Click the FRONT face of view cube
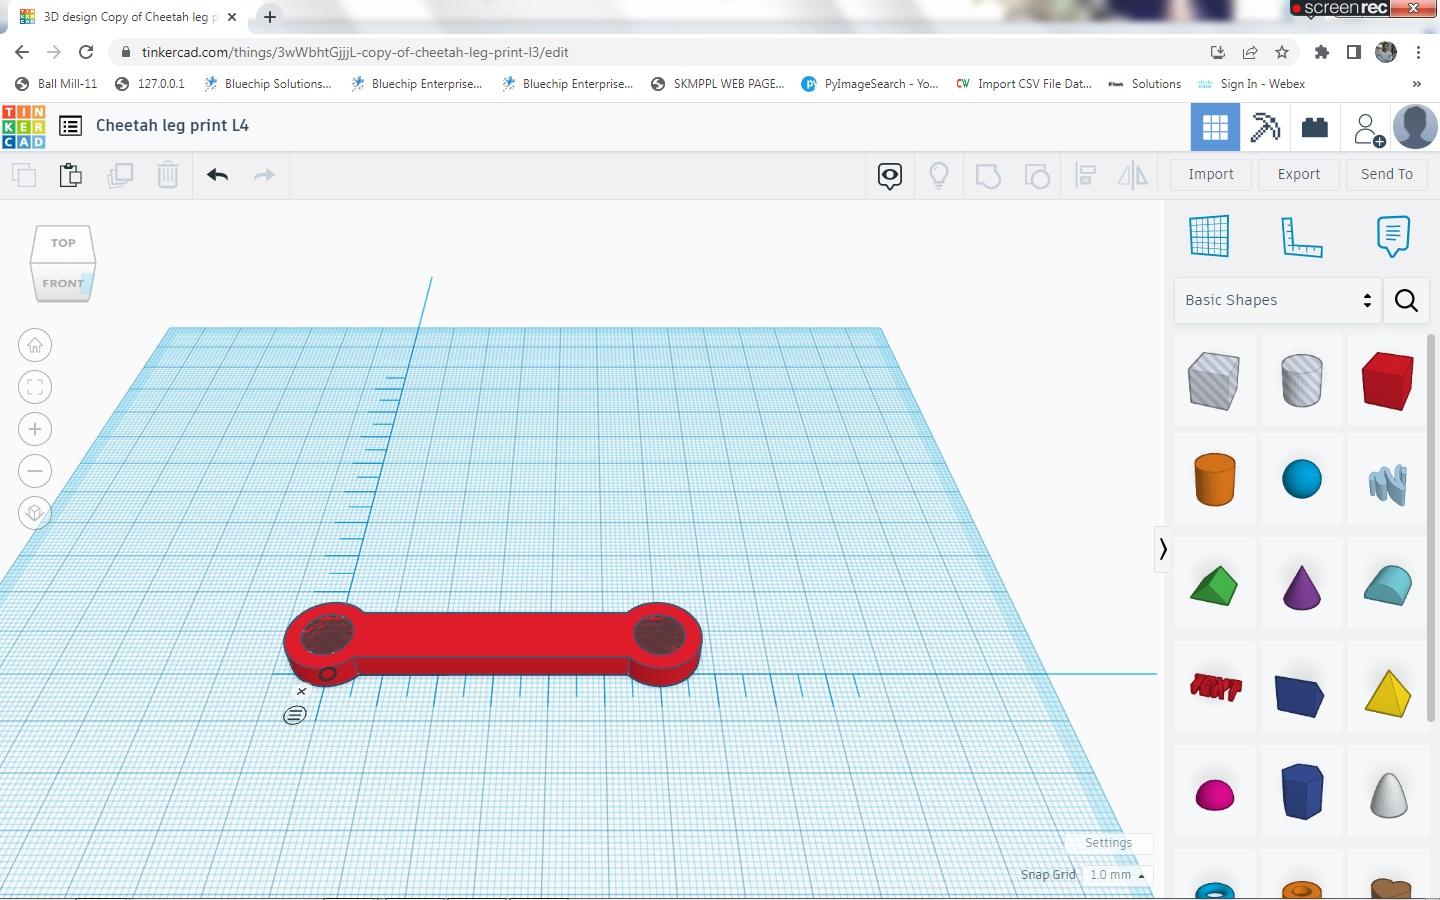This screenshot has width=1440, height=900. tap(63, 283)
